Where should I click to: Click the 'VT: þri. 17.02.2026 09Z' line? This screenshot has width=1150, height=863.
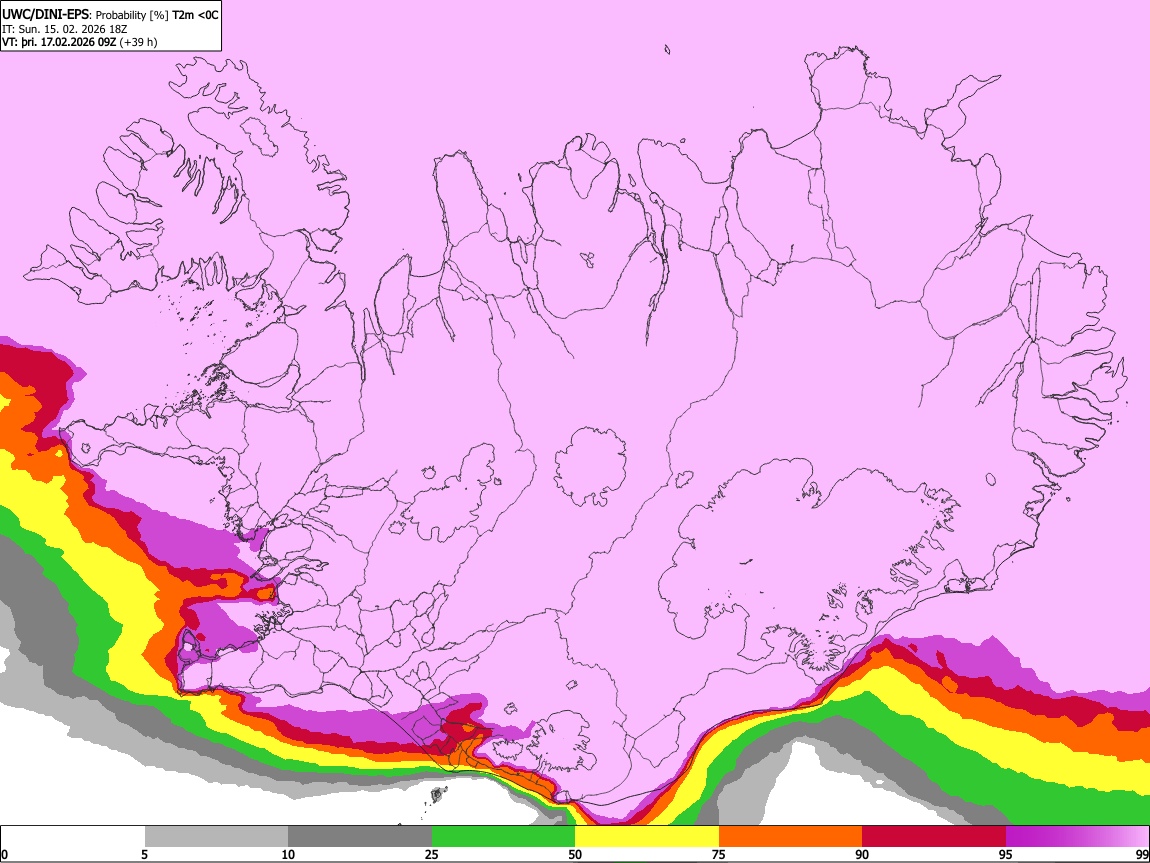59,42
